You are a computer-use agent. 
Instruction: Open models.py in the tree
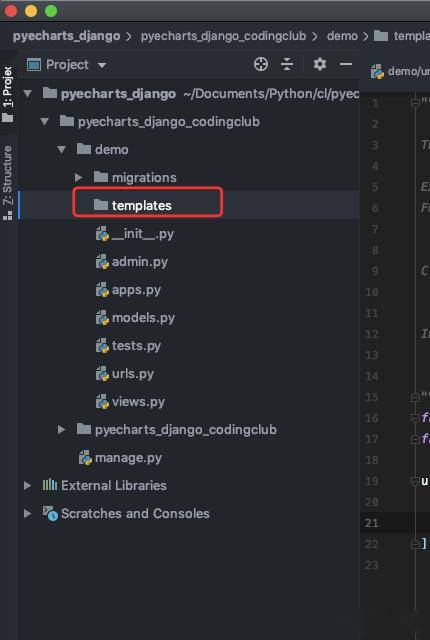coord(143,318)
